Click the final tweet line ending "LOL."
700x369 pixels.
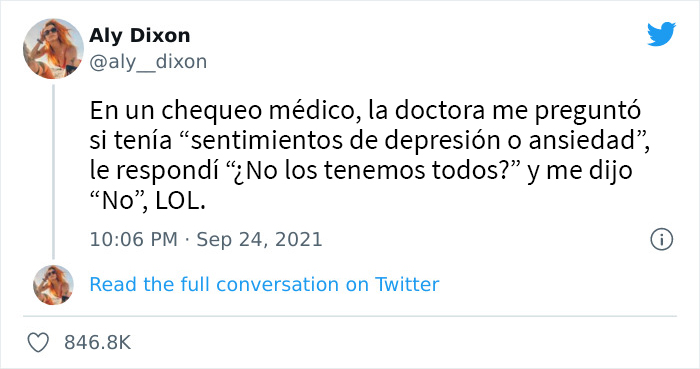(x=147, y=202)
